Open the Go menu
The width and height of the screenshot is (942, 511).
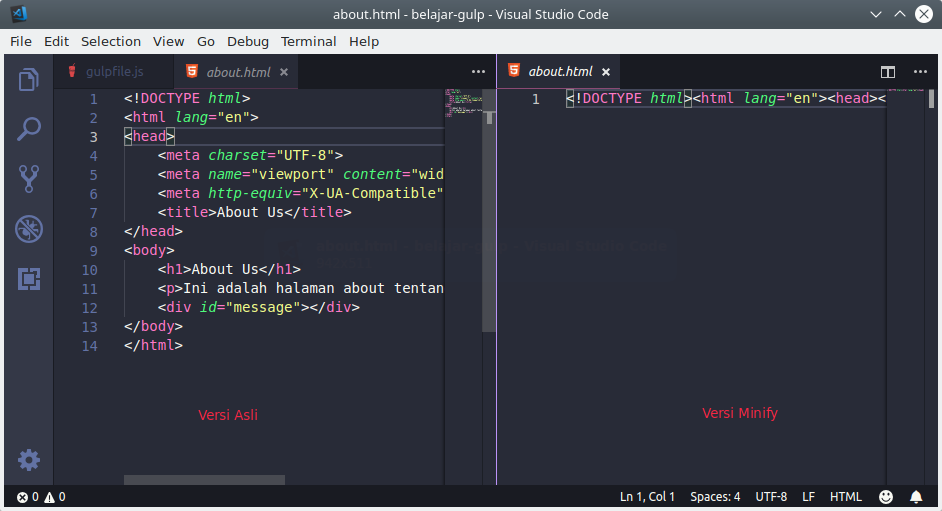coord(205,41)
